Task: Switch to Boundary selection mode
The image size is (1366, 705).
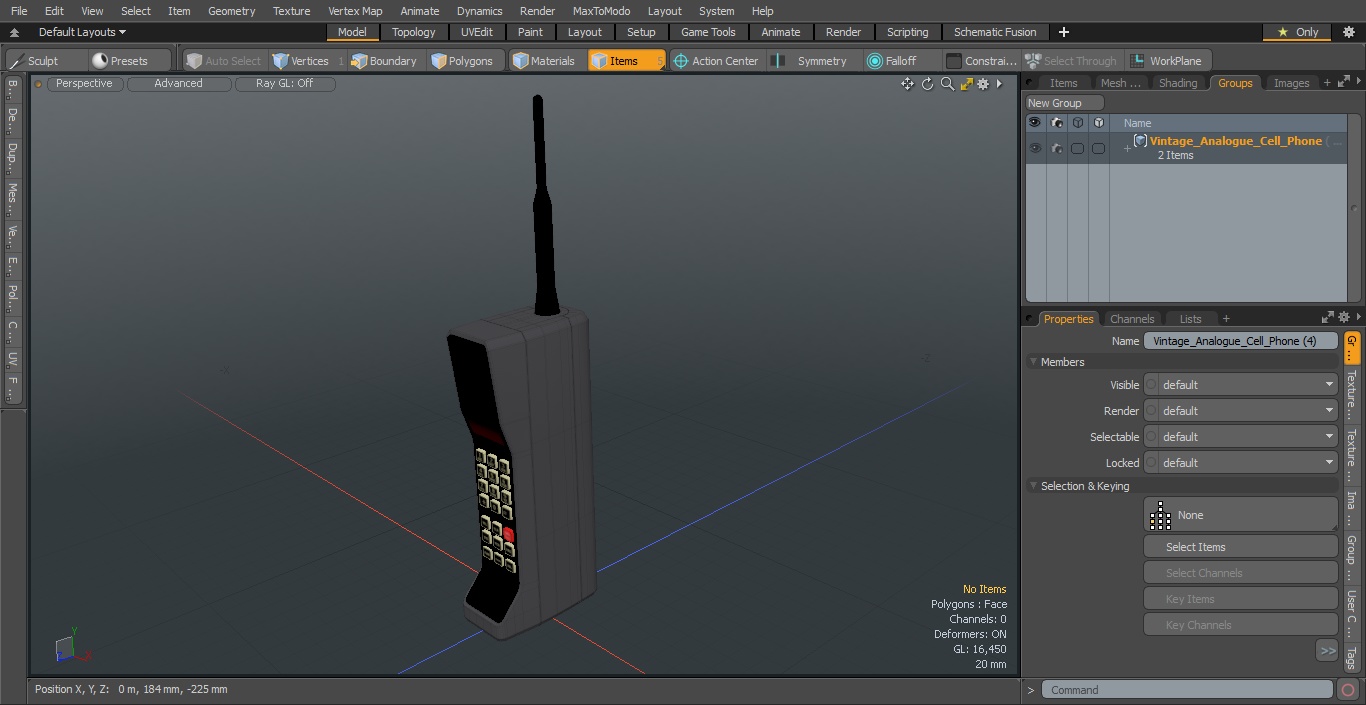Action: click(x=384, y=61)
